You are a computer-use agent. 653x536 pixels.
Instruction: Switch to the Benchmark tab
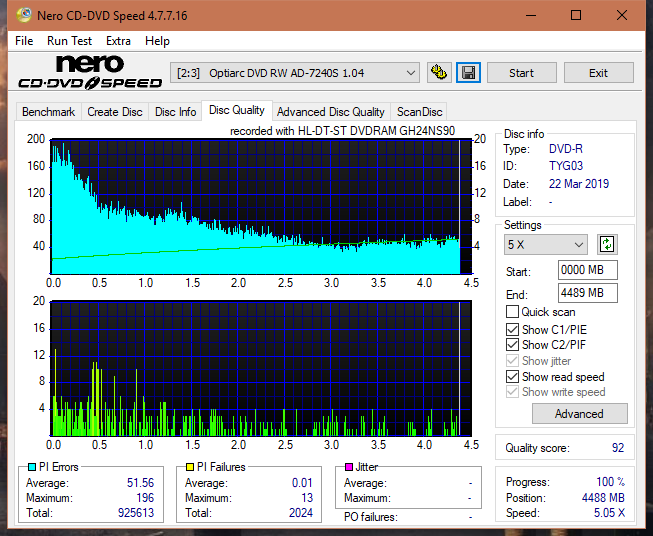pyautogui.click(x=48, y=112)
